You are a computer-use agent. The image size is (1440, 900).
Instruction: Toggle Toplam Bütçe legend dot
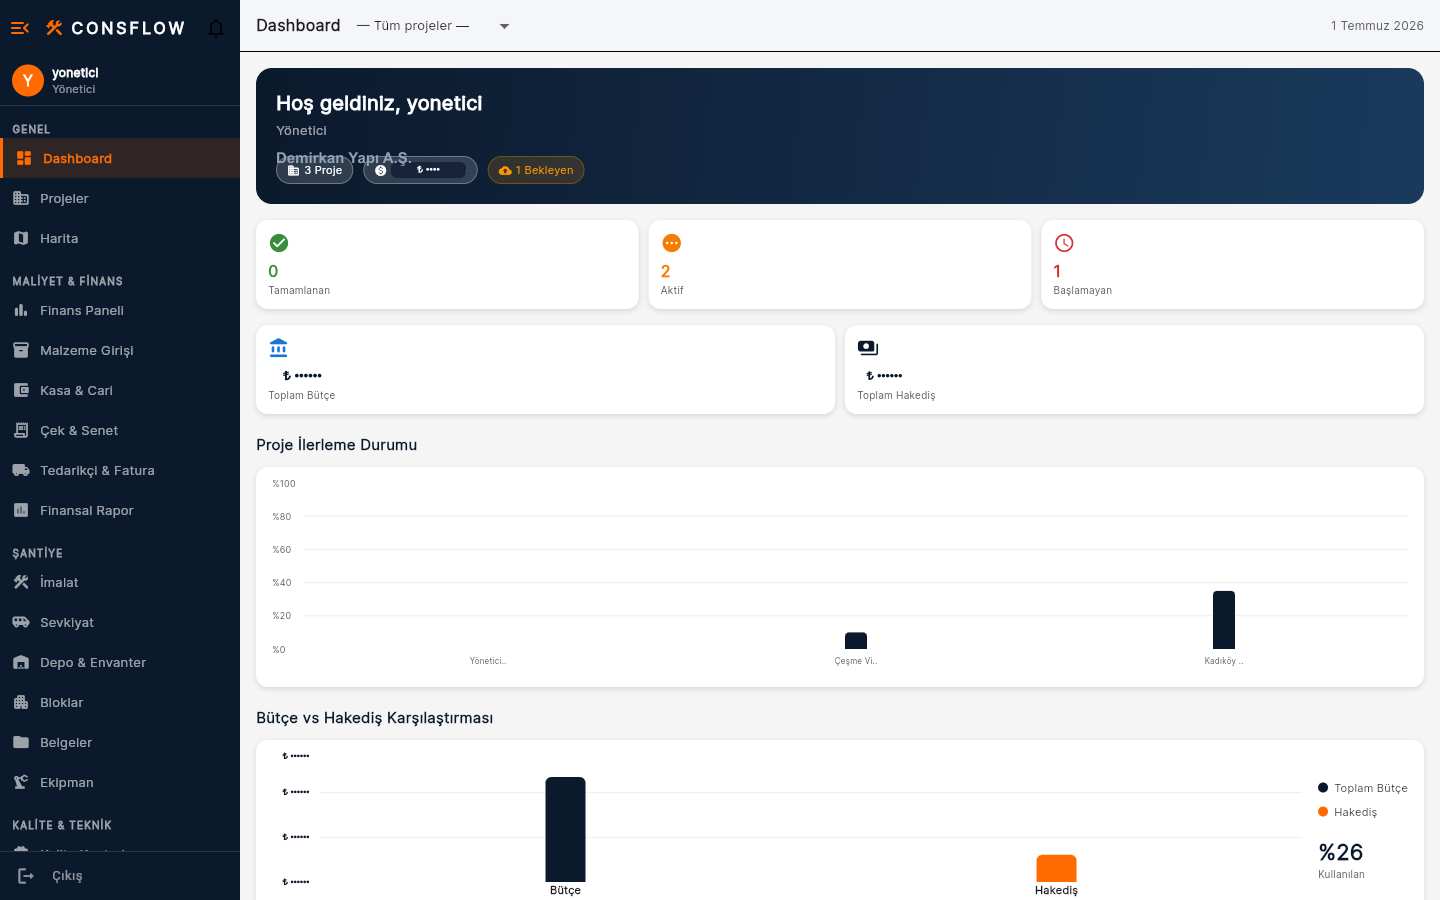[1323, 788]
